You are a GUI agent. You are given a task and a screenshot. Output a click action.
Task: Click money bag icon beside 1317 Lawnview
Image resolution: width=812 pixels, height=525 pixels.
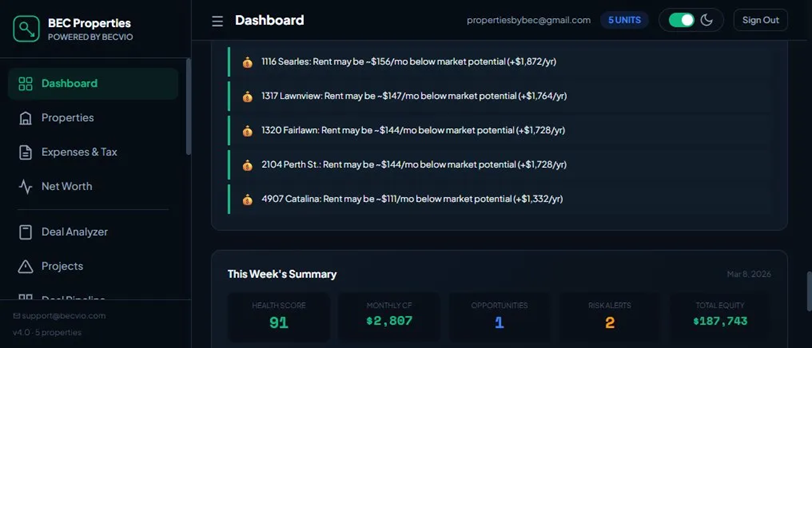click(x=248, y=96)
